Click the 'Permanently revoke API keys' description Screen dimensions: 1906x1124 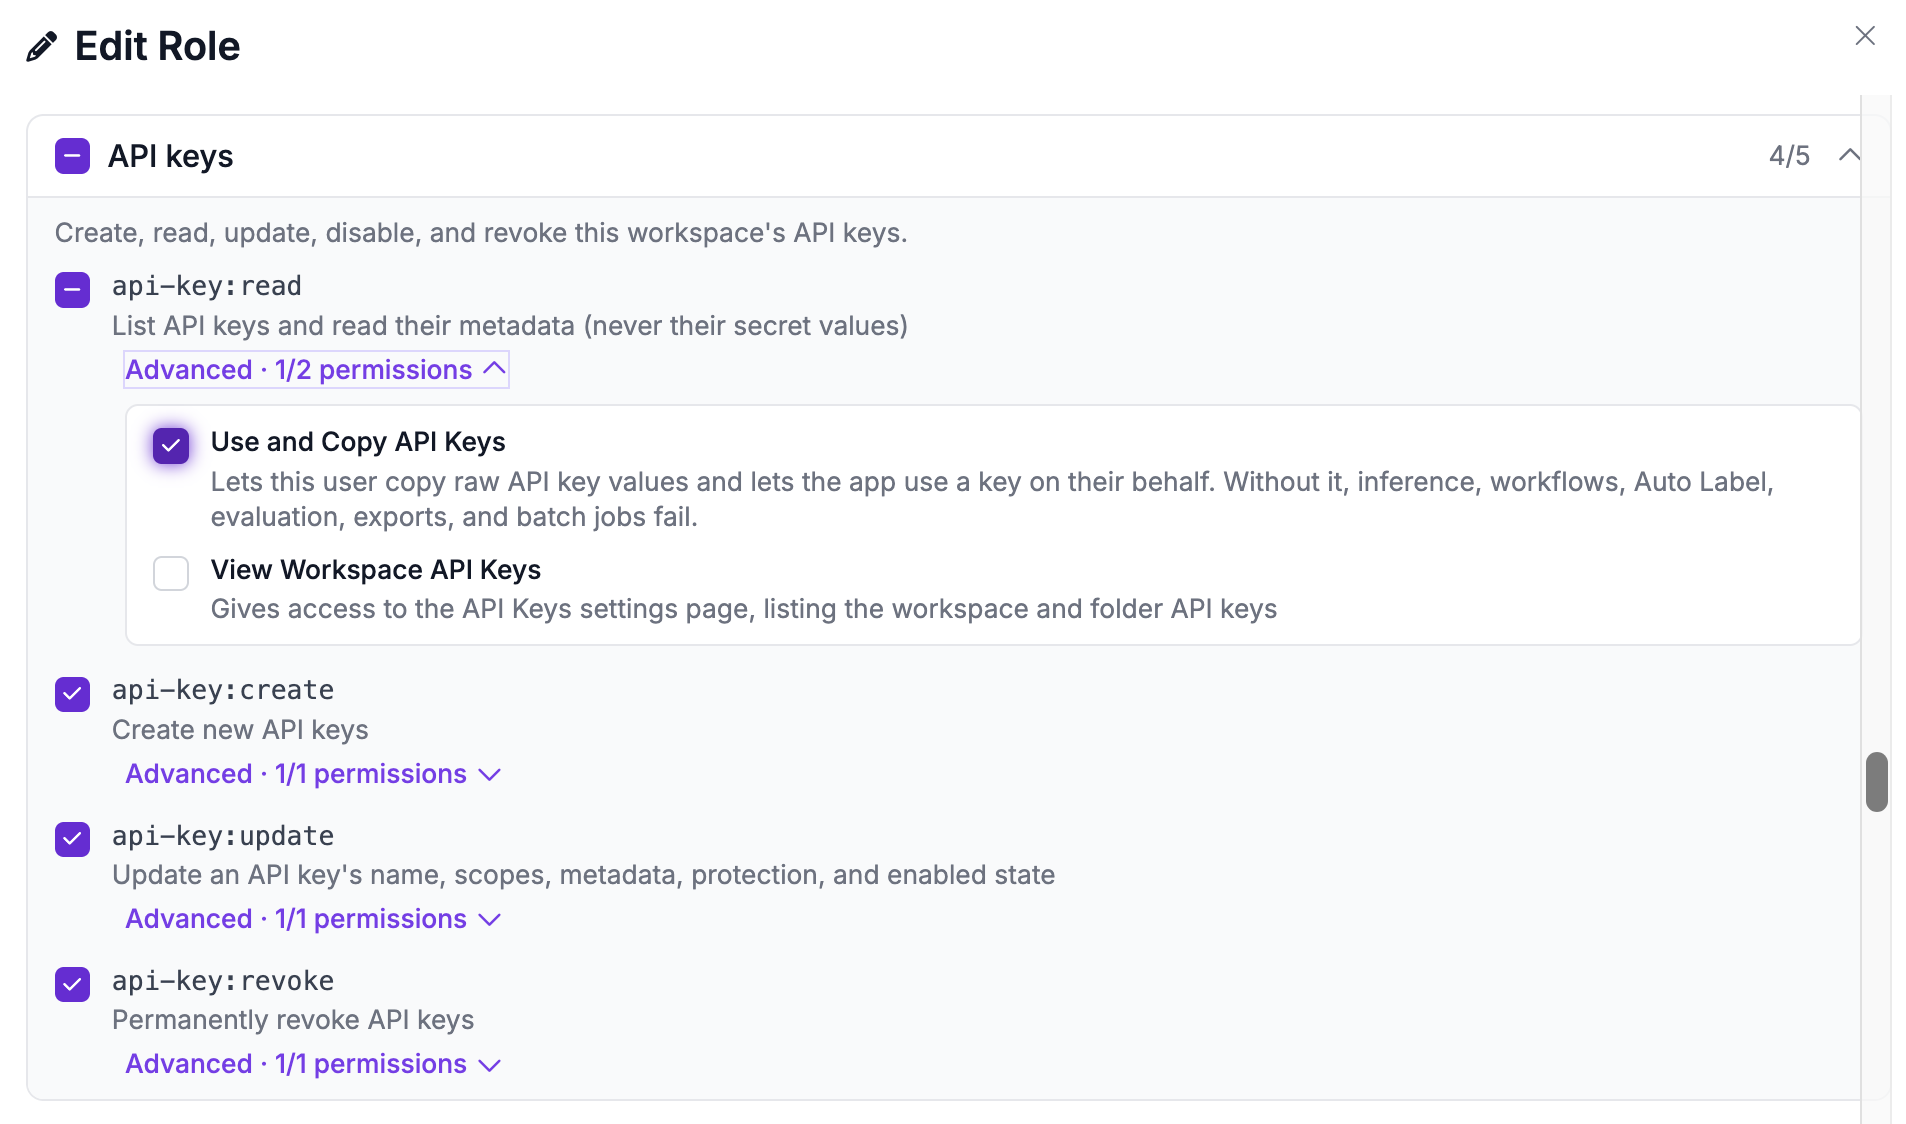(x=293, y=1020)
